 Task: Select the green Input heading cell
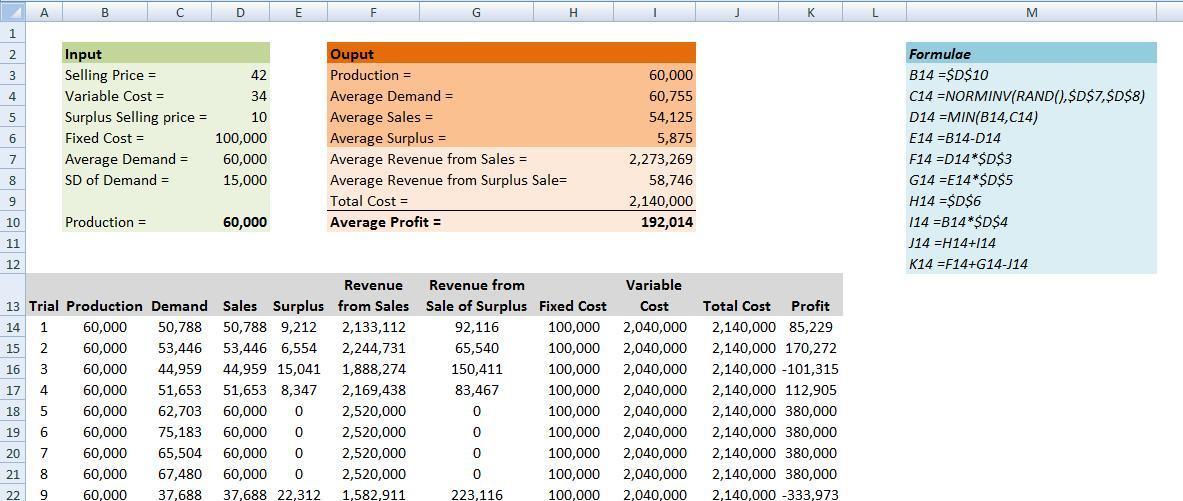pyautogui.click(x=166, y=54)
